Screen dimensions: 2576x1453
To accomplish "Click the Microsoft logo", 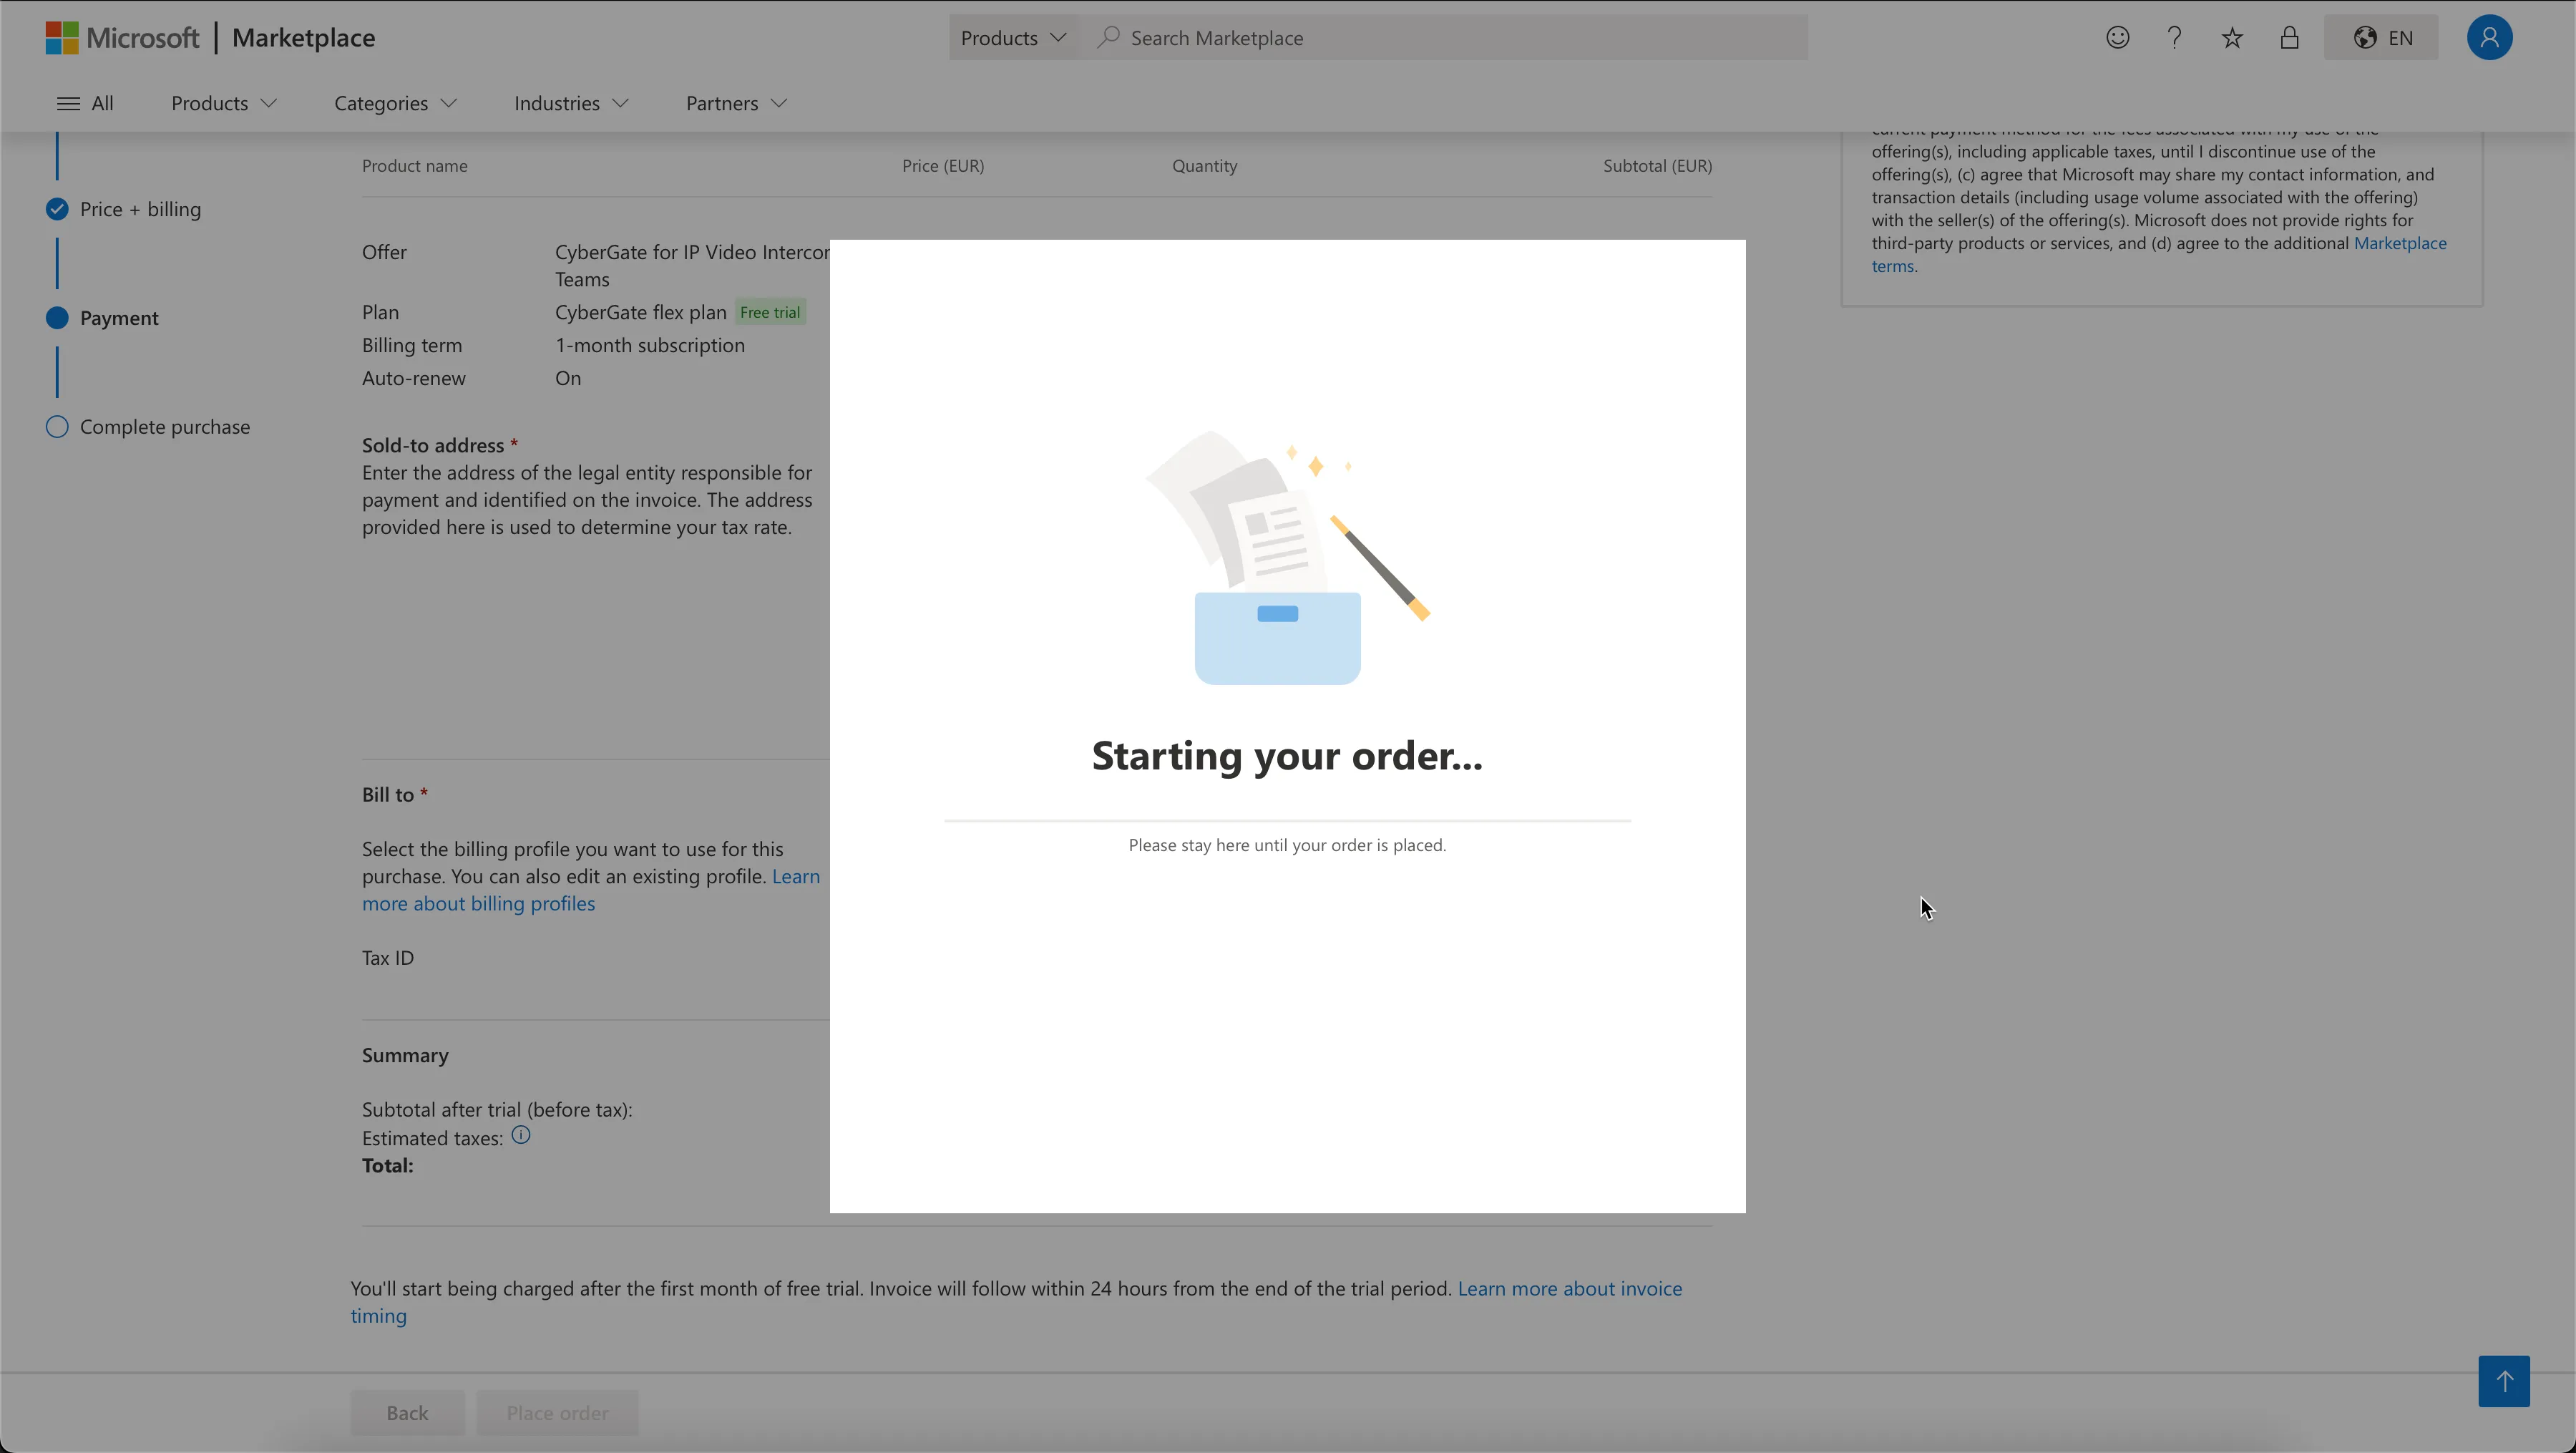I will [x=122, y=38].
